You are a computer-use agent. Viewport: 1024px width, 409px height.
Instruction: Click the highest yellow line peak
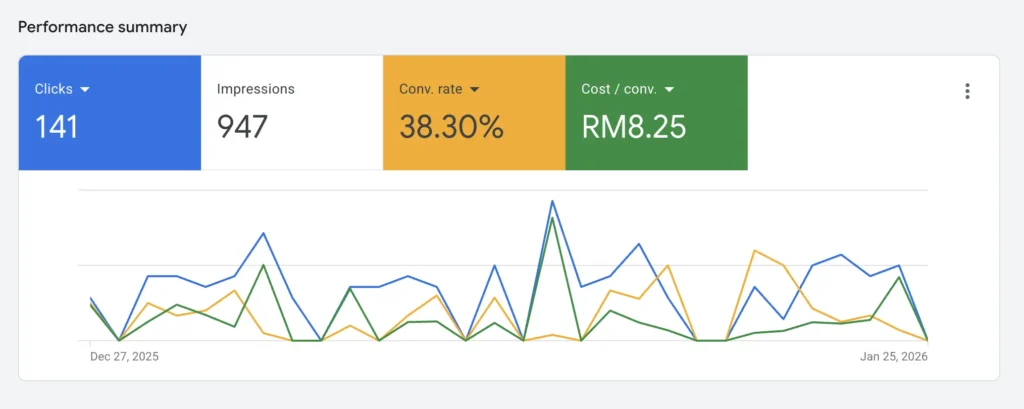click(754, 250)
